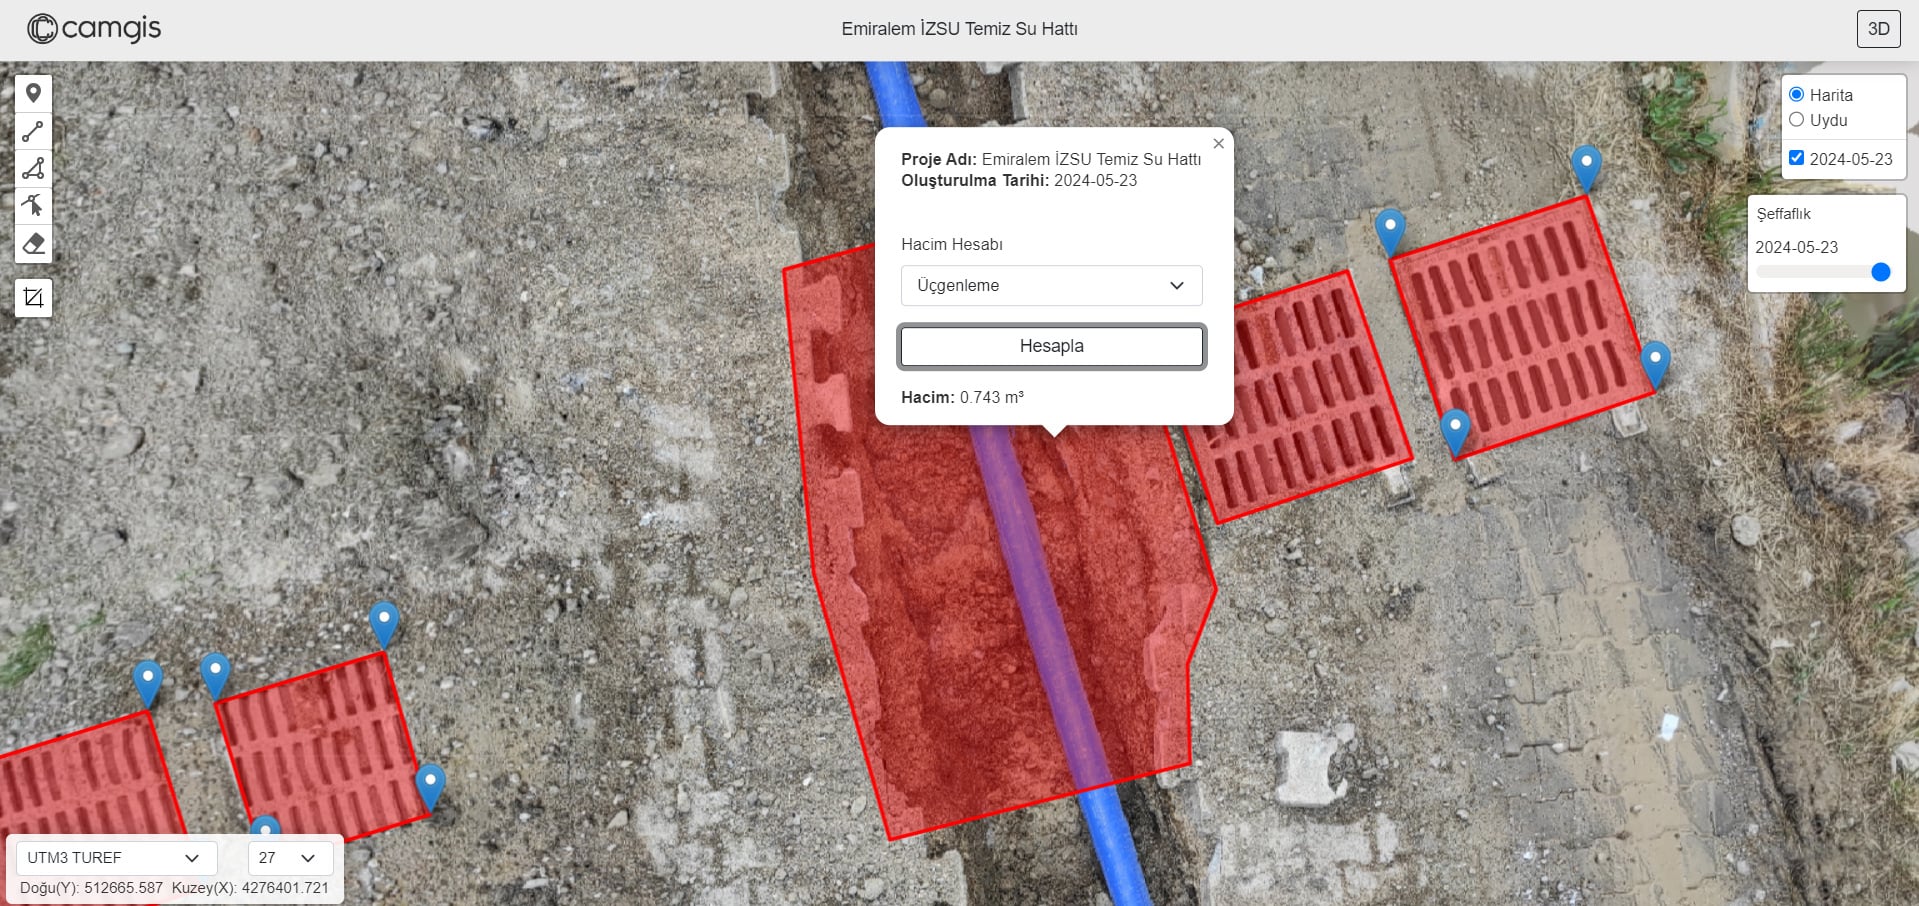Close the volume calculation popup
Image resolution: width=1919 pixels, height=906 pixels.
coord(1218,144)
